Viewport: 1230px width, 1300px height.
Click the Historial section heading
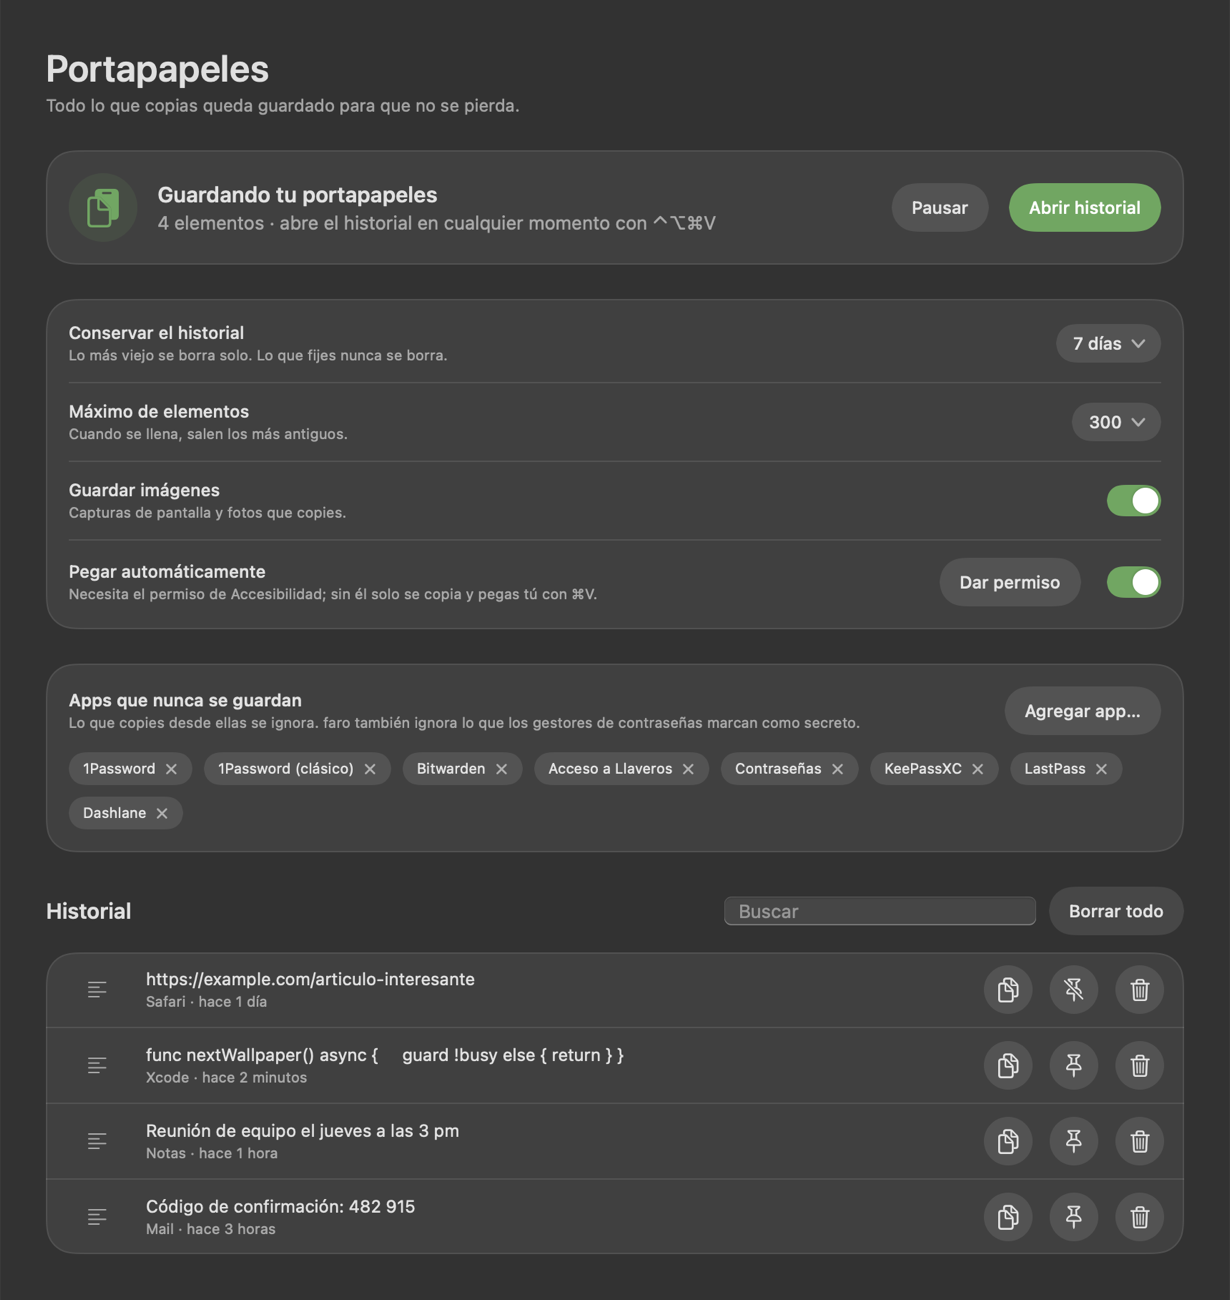click(x=89, y=911)
